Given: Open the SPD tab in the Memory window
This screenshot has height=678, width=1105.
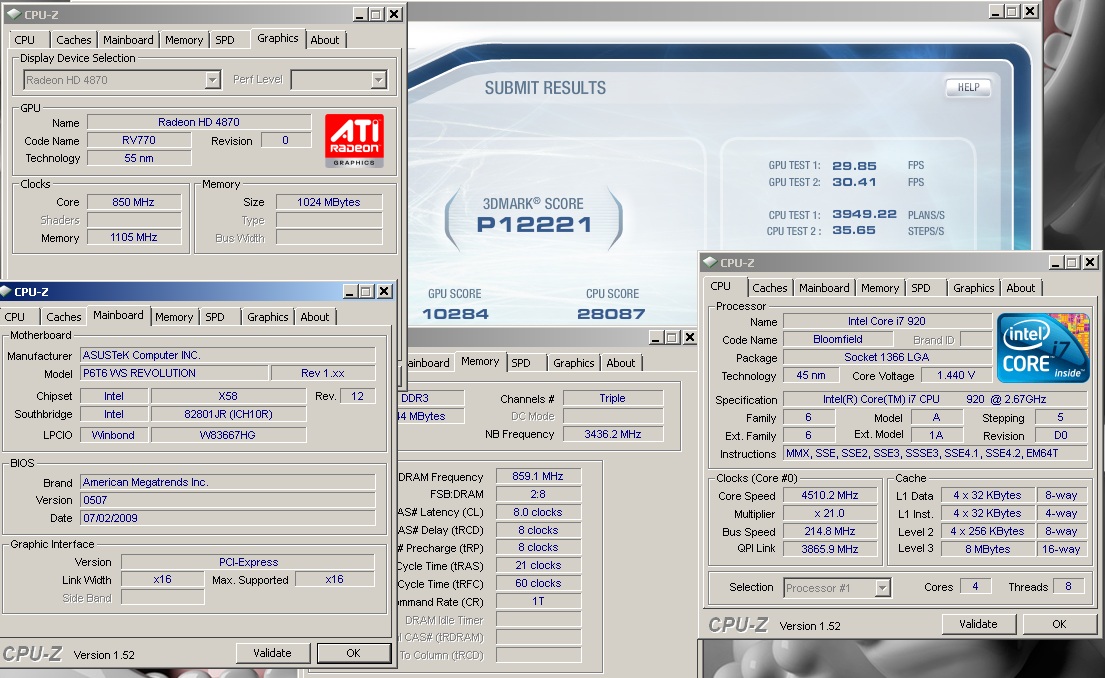Looking at the screenshot, I should (x=521, y=363).
